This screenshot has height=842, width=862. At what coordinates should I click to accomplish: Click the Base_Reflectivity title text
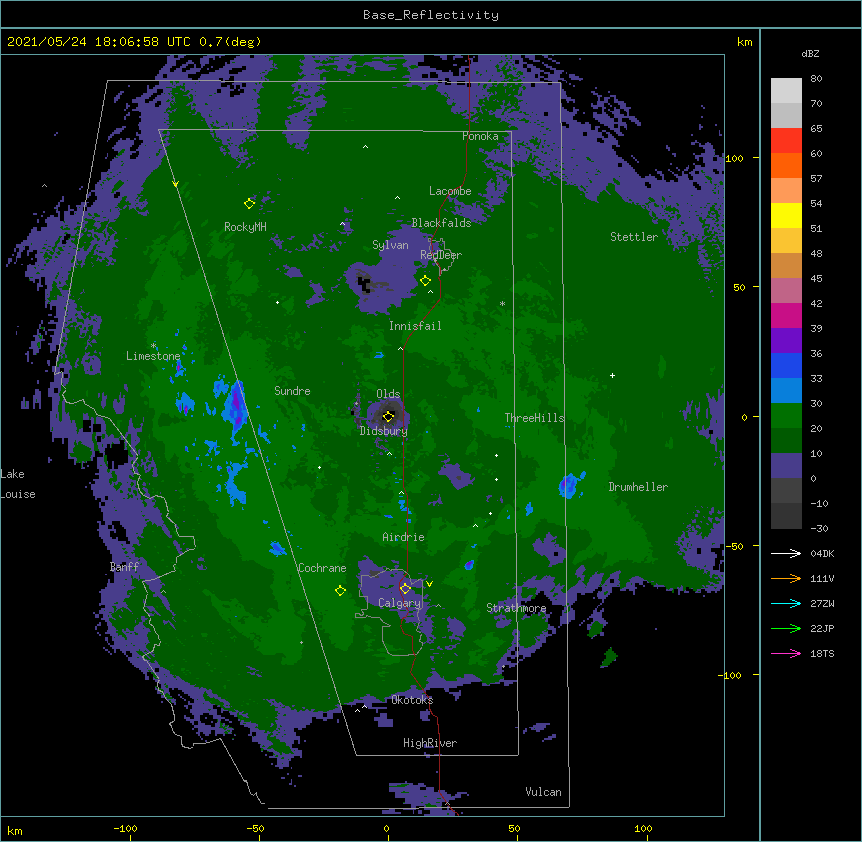point(431,15)
